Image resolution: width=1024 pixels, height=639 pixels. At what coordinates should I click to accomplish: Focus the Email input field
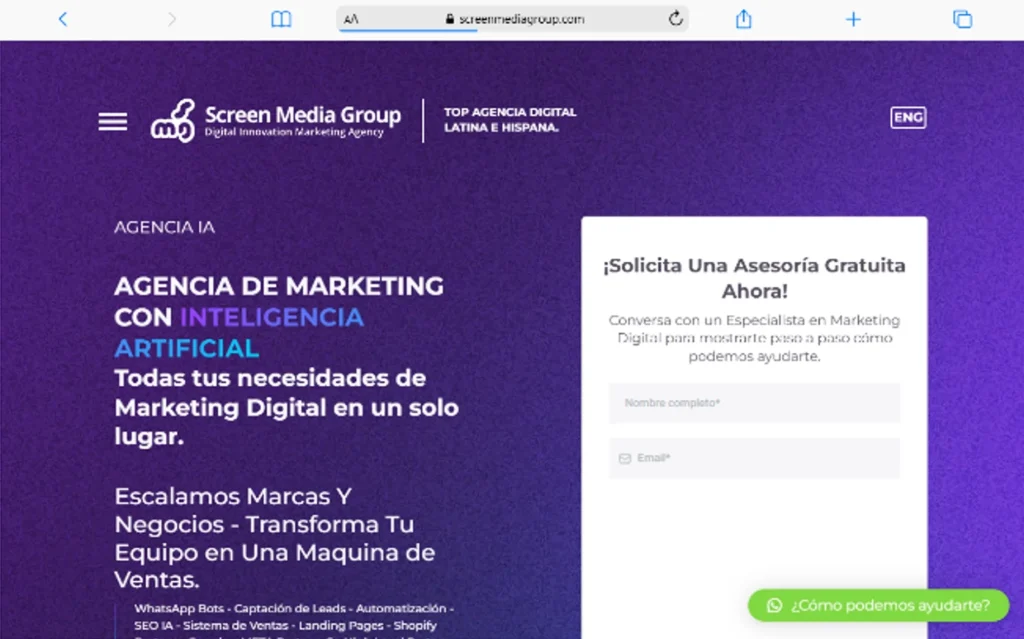point(754,458)
